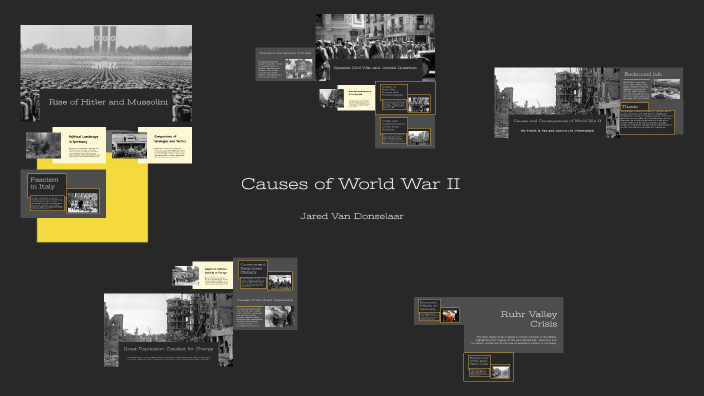The image size is (704, 396).
Task: Select the 'Causes of World War II' title
Action: (351, 184)
